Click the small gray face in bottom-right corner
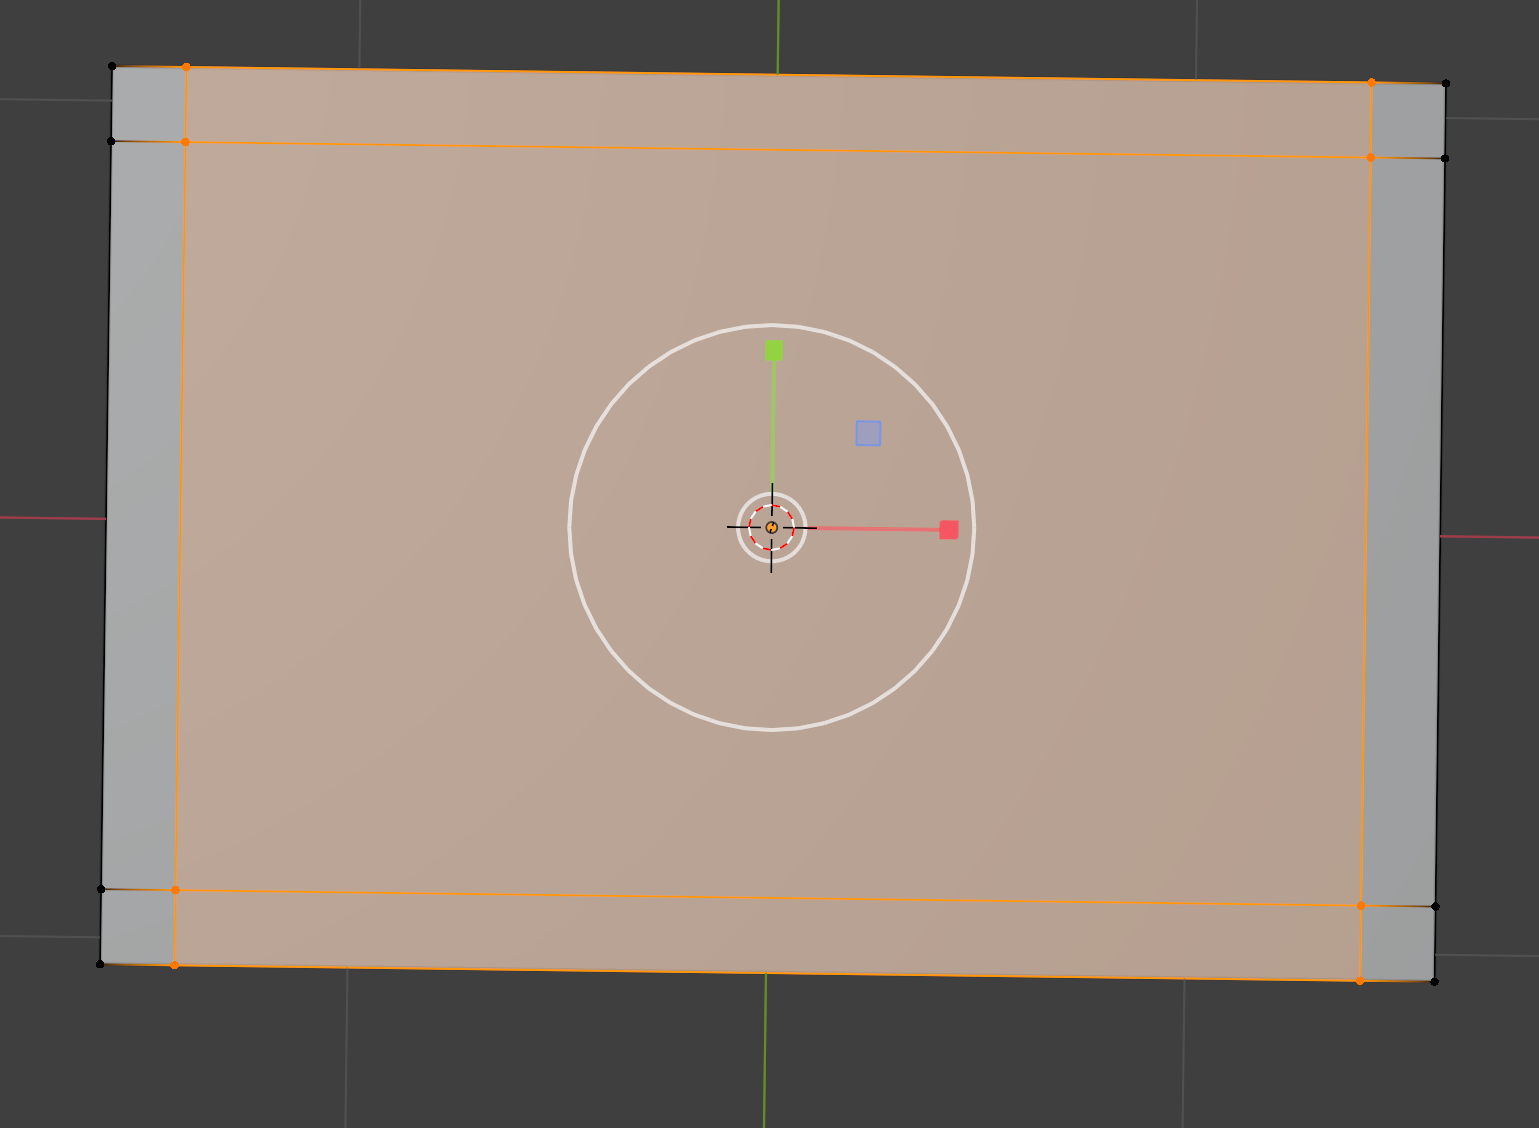The width and height of the screenshot is (1539, 1128). point(1397,944)
